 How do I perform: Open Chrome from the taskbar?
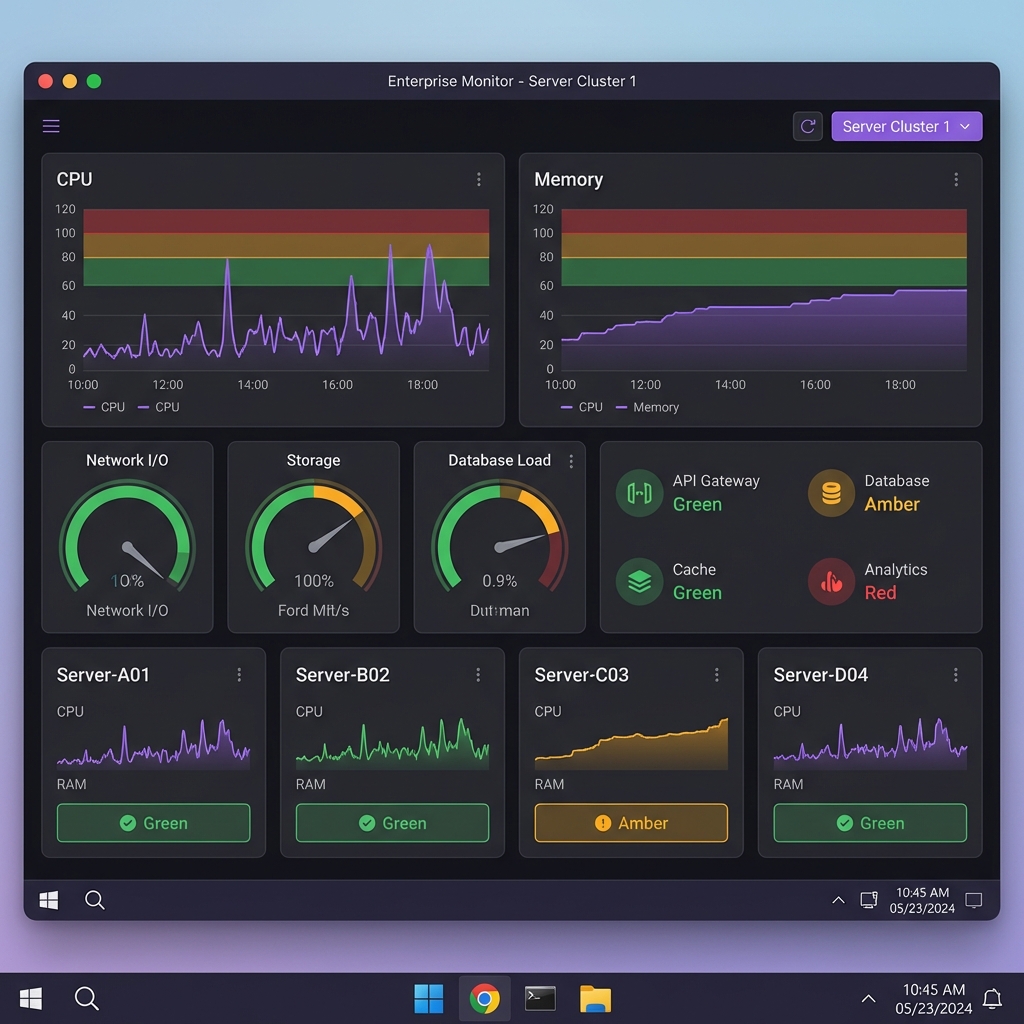485,997
